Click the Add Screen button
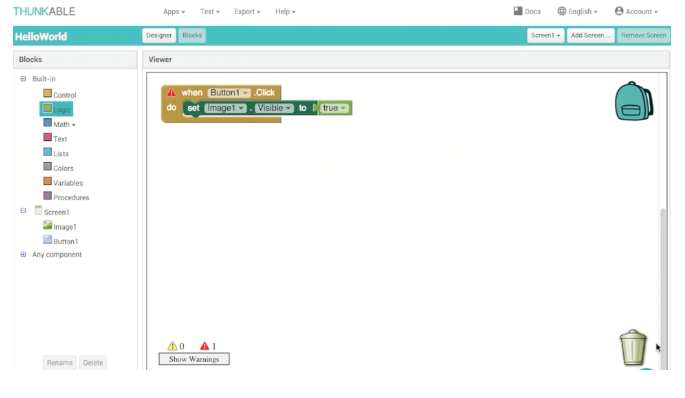 590,35
